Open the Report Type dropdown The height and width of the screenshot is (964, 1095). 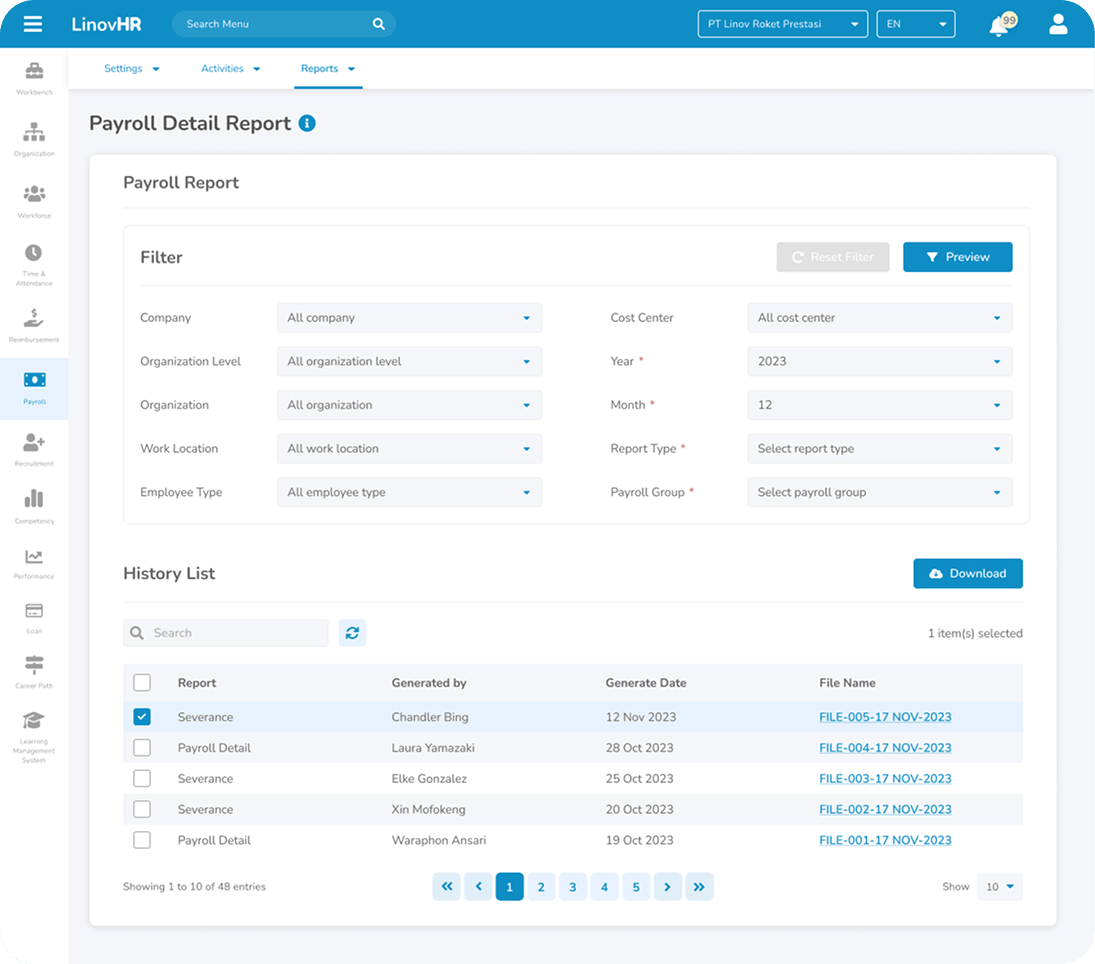pos(879,448)
